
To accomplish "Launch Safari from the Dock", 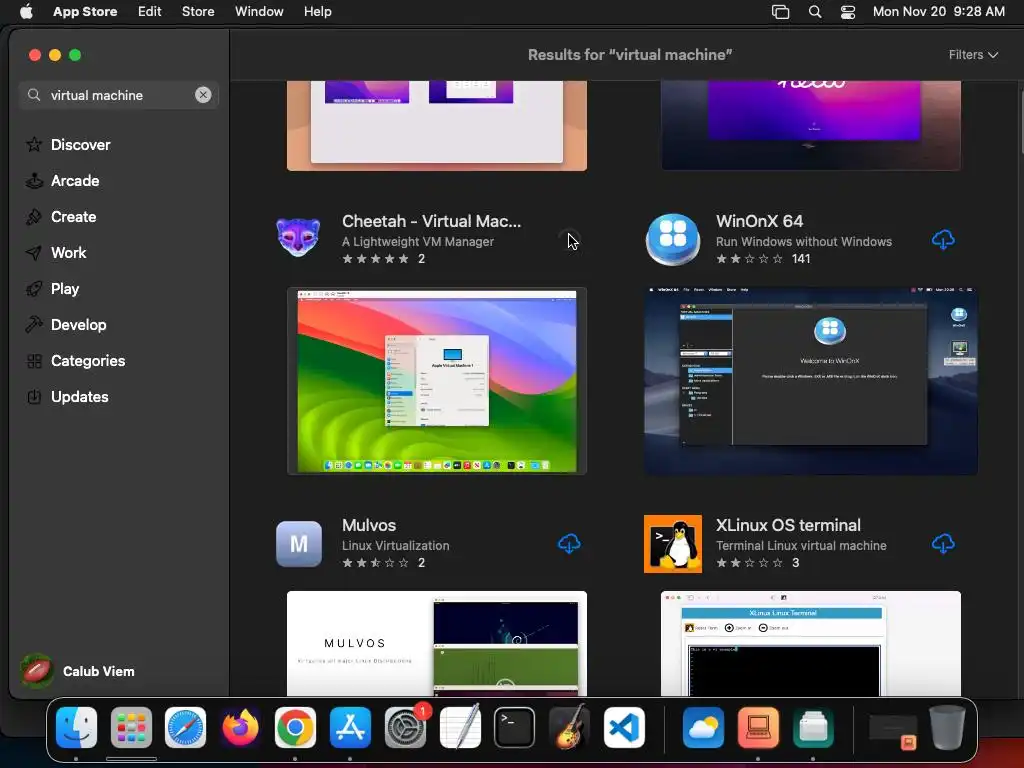I will click(185, 727).
